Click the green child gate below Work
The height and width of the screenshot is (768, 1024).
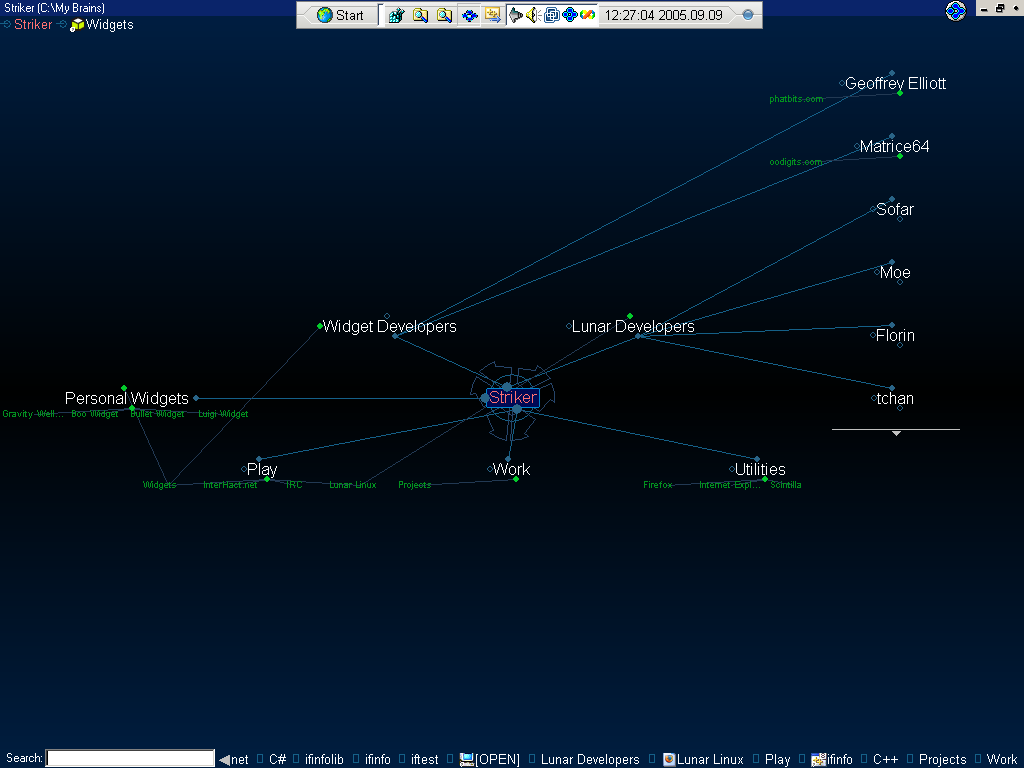516,479
